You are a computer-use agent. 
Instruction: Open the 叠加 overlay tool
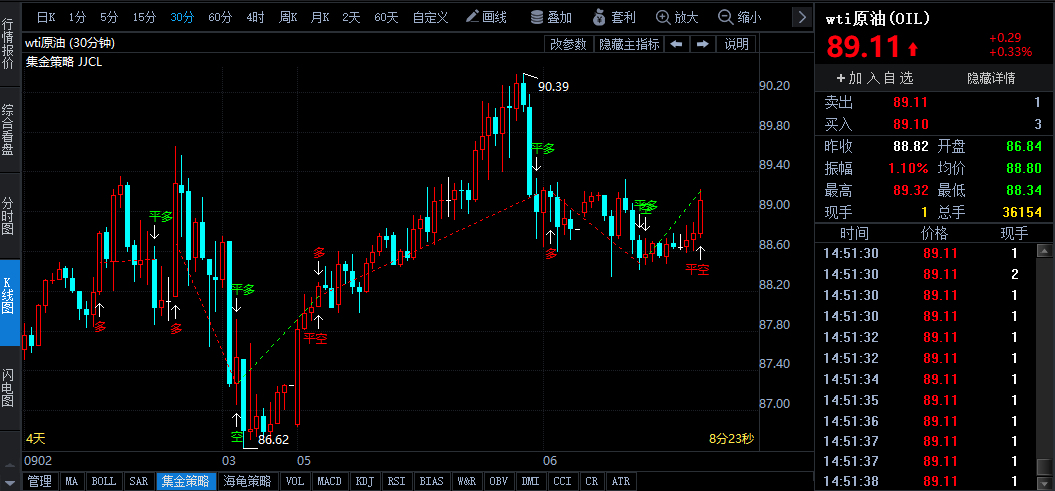(550, 17)
